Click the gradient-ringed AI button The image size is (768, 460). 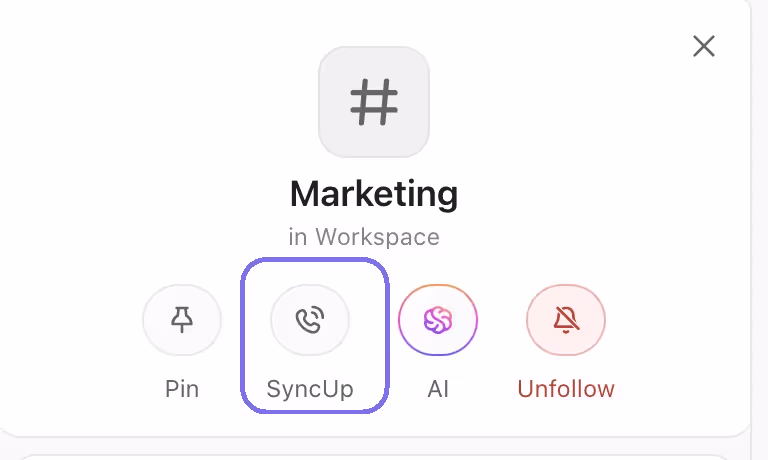[x=438, y=320]
